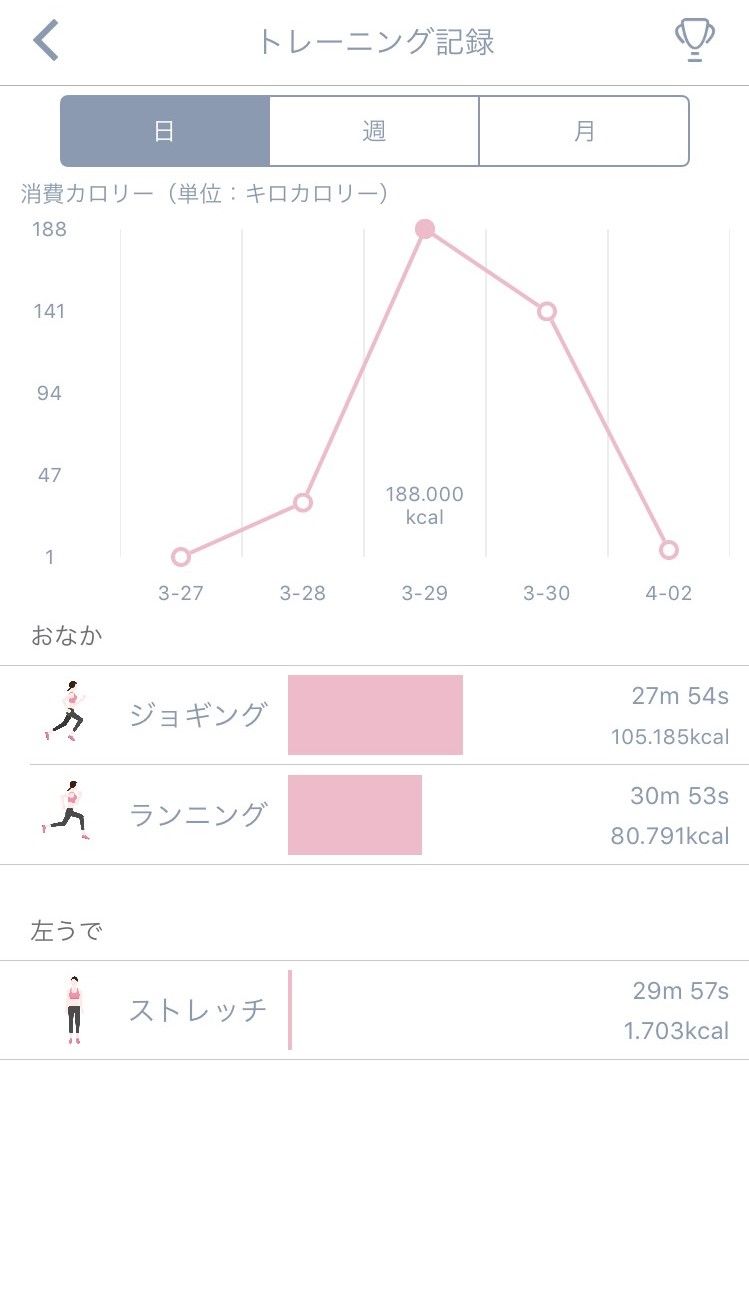Select the 日 (day) tab
749x1291 pixels.
pos(165,131)
